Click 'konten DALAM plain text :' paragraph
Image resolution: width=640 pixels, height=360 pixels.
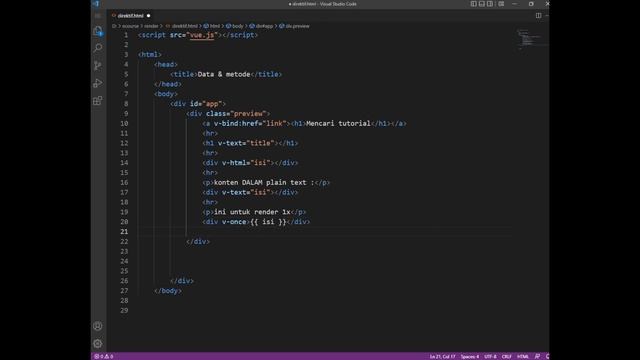click(x=264, y=182)
